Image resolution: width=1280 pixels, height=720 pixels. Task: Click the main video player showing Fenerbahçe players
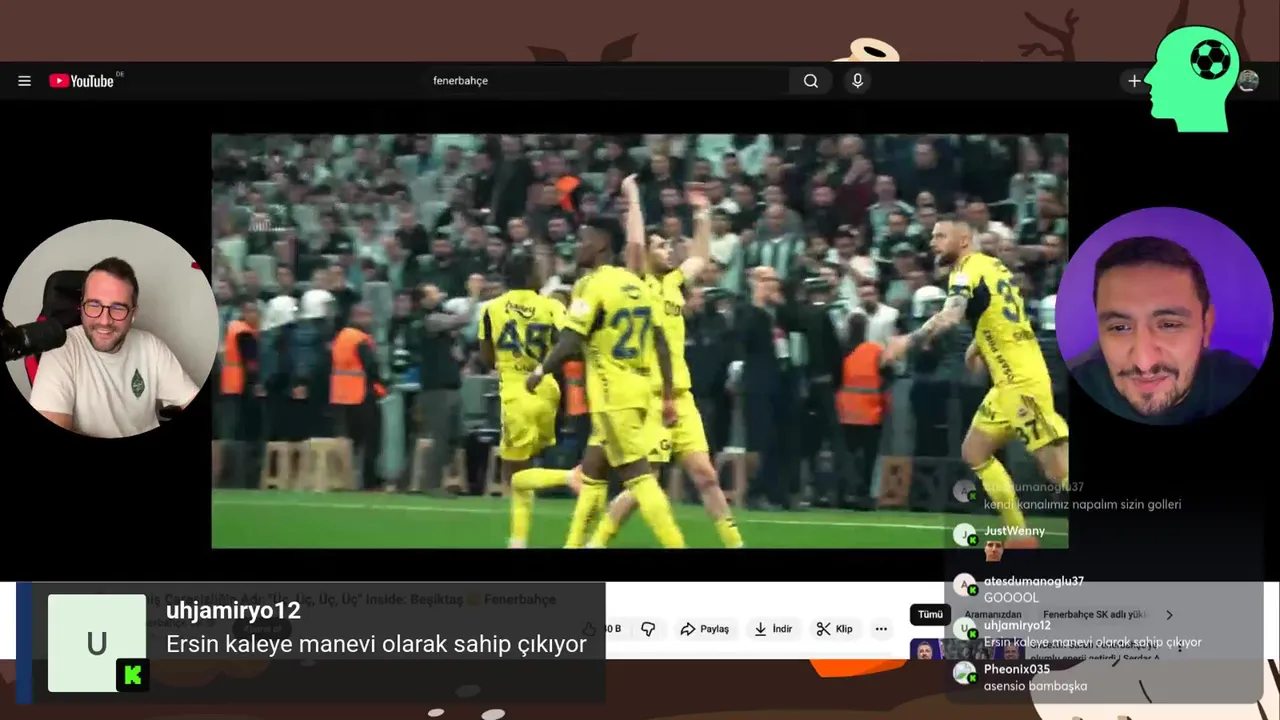(640, 341)
